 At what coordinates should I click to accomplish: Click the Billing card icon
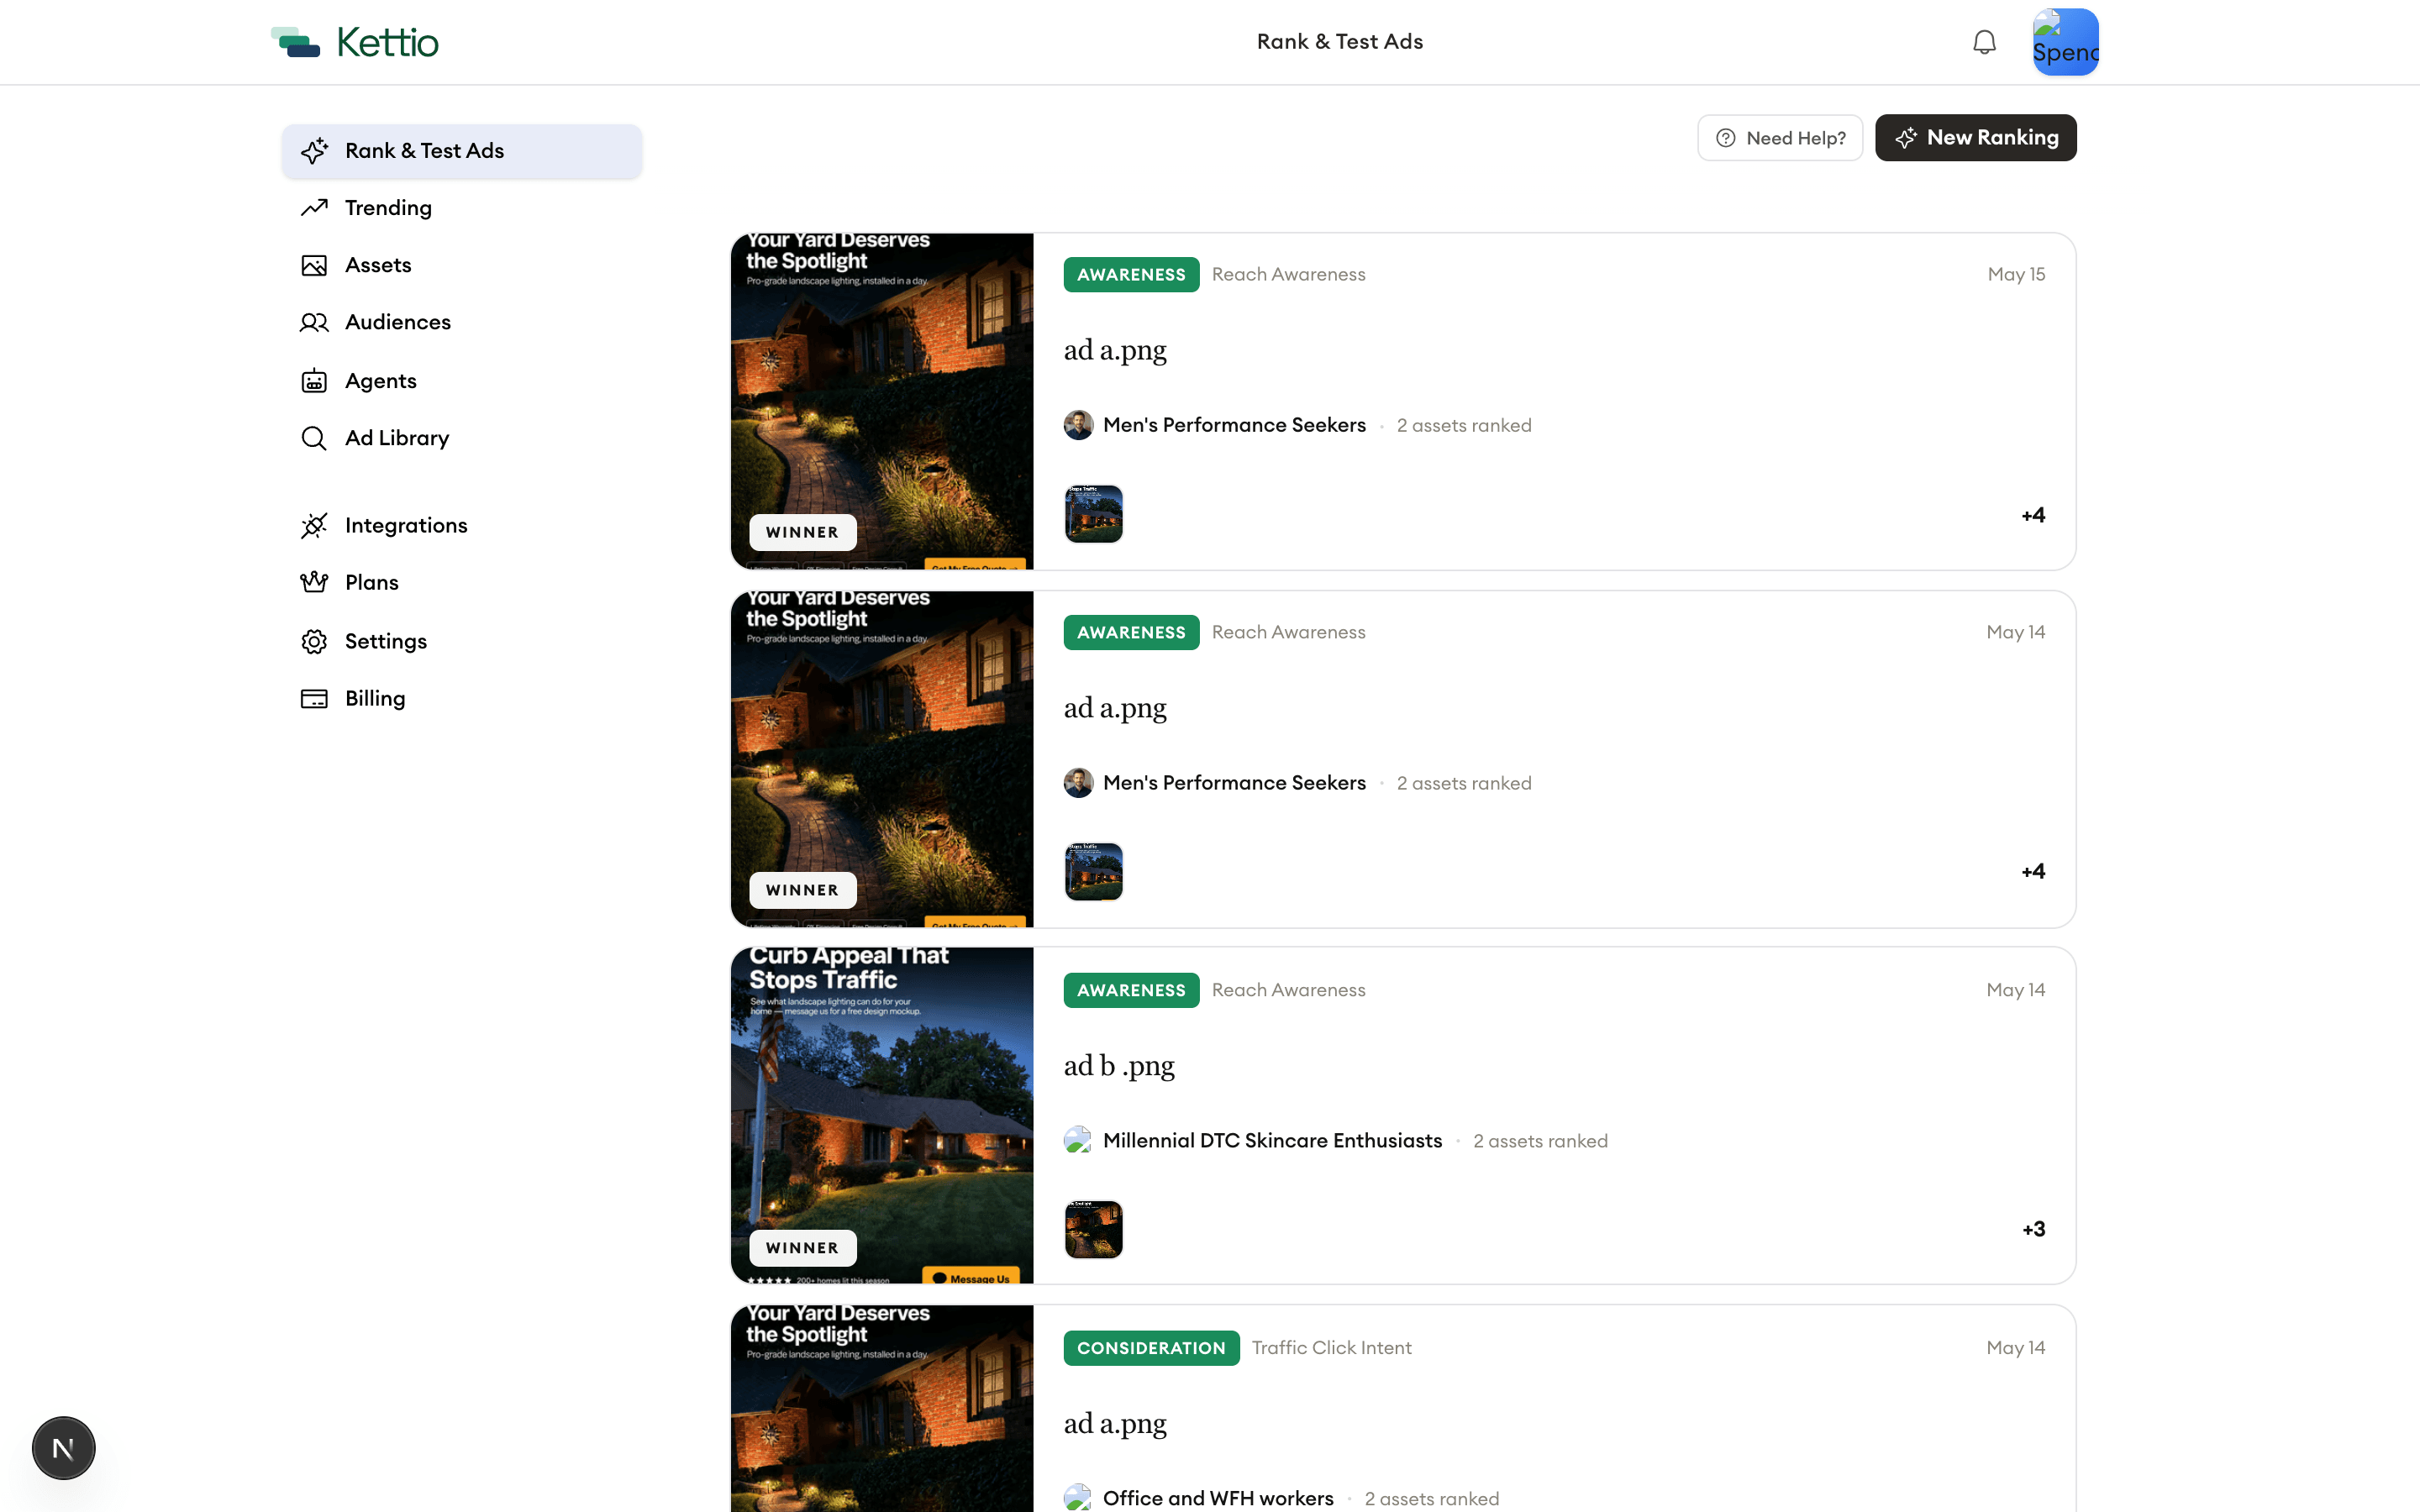click(314, 698)
